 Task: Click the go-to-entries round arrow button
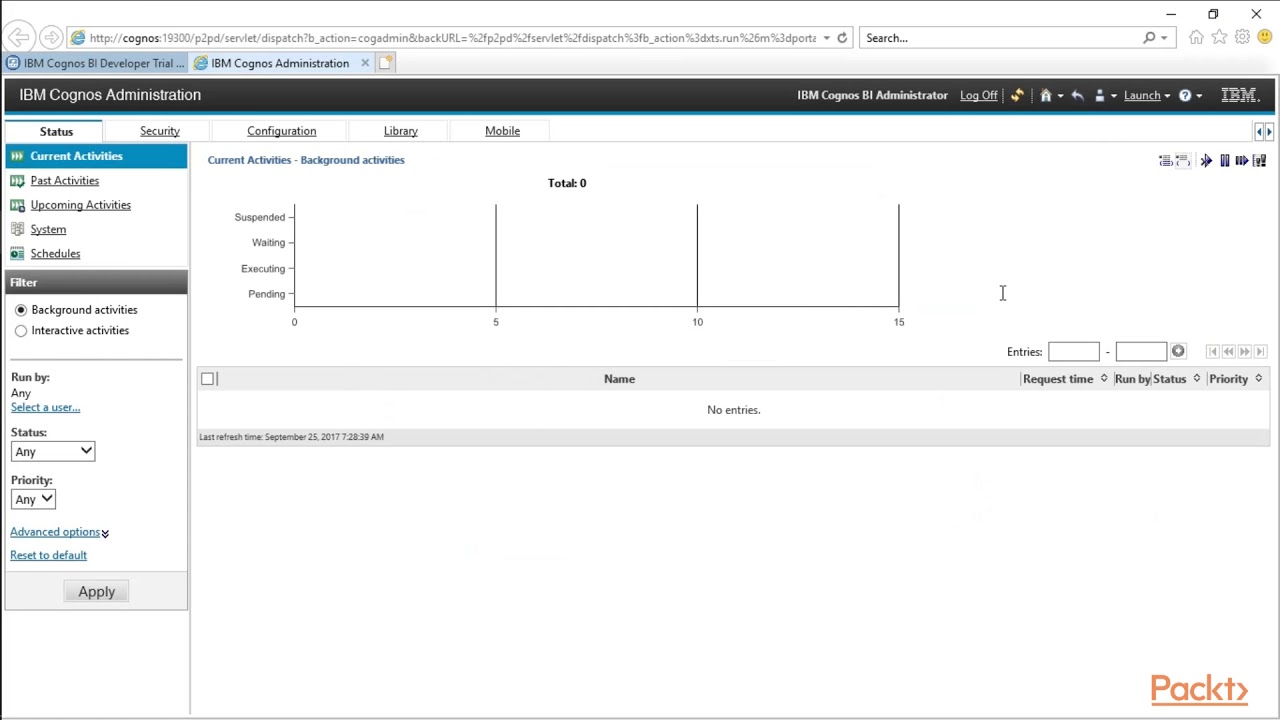coord(1178,351)
